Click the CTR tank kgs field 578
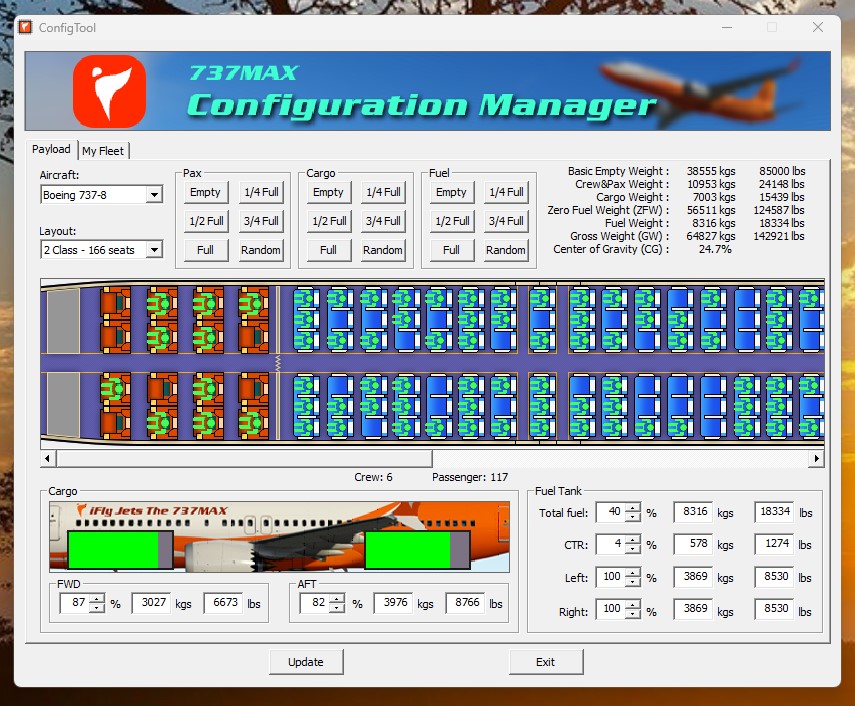This screenshot has height=706, width=855. coord(693,544)
